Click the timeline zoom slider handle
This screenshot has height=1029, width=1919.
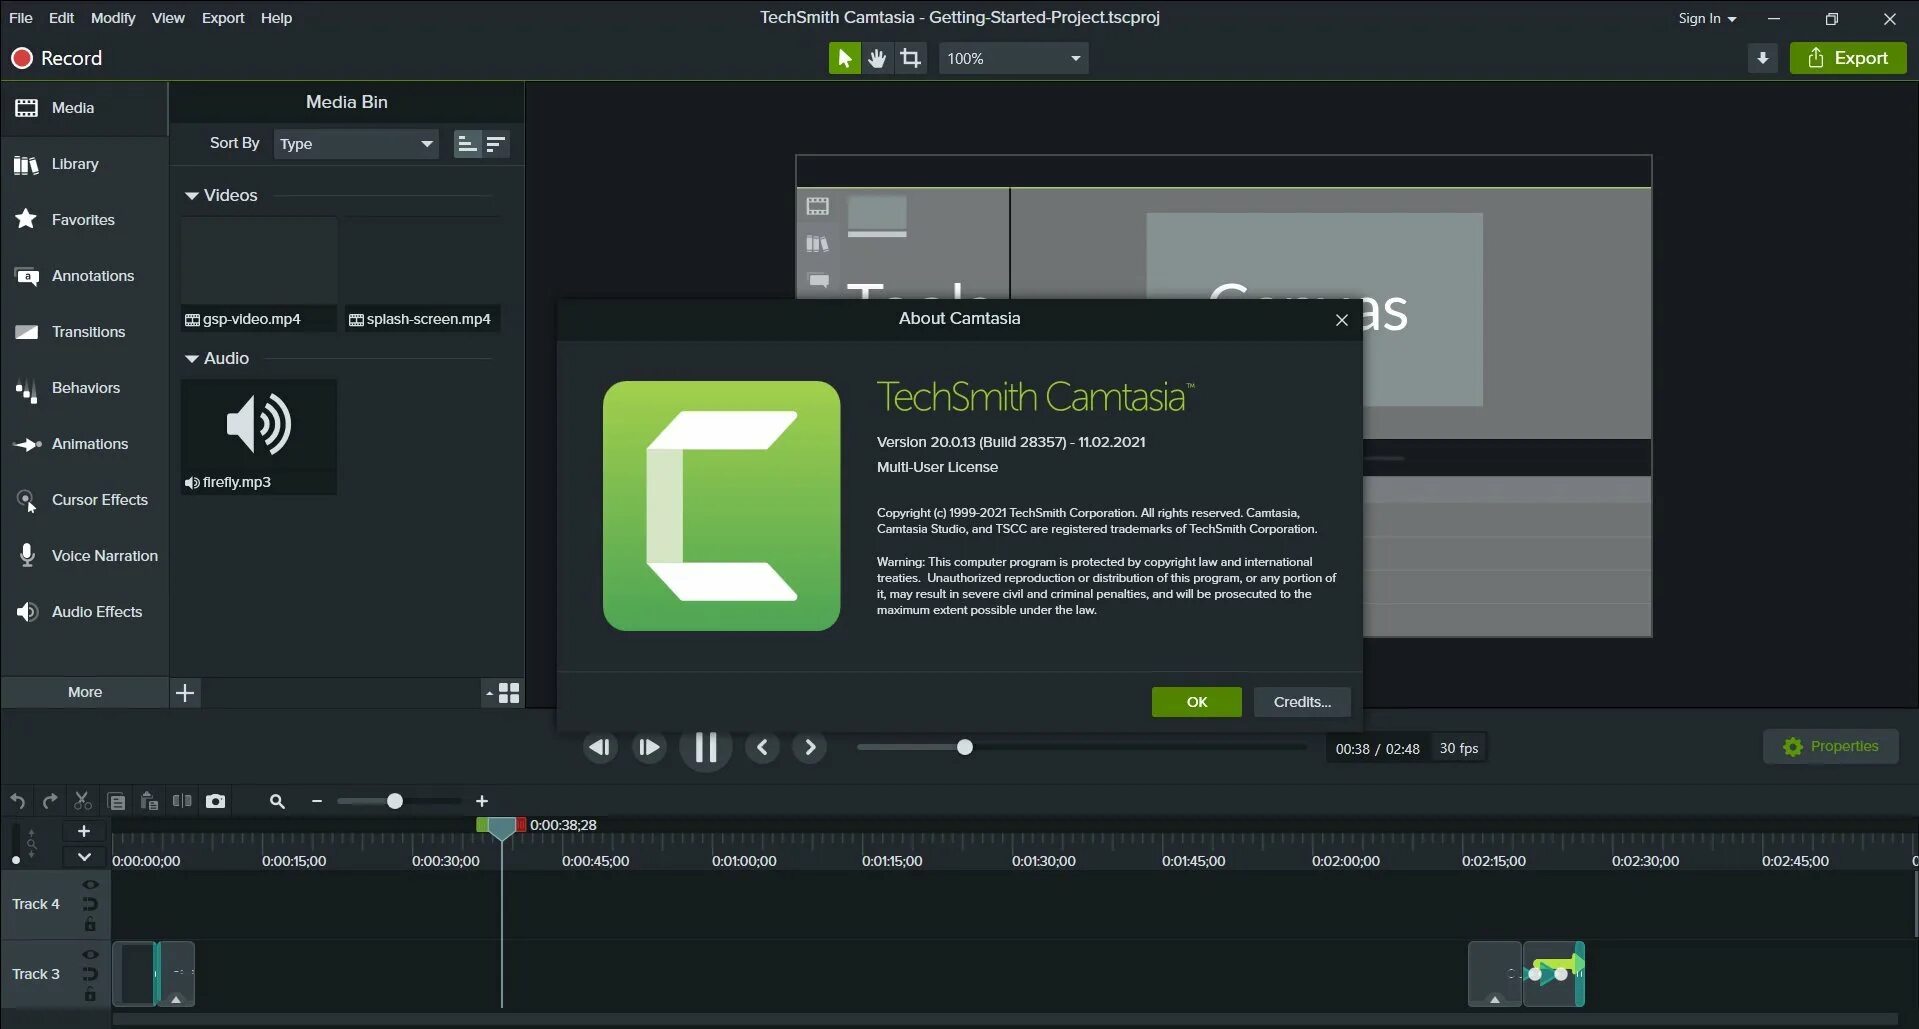pos(395,801)
